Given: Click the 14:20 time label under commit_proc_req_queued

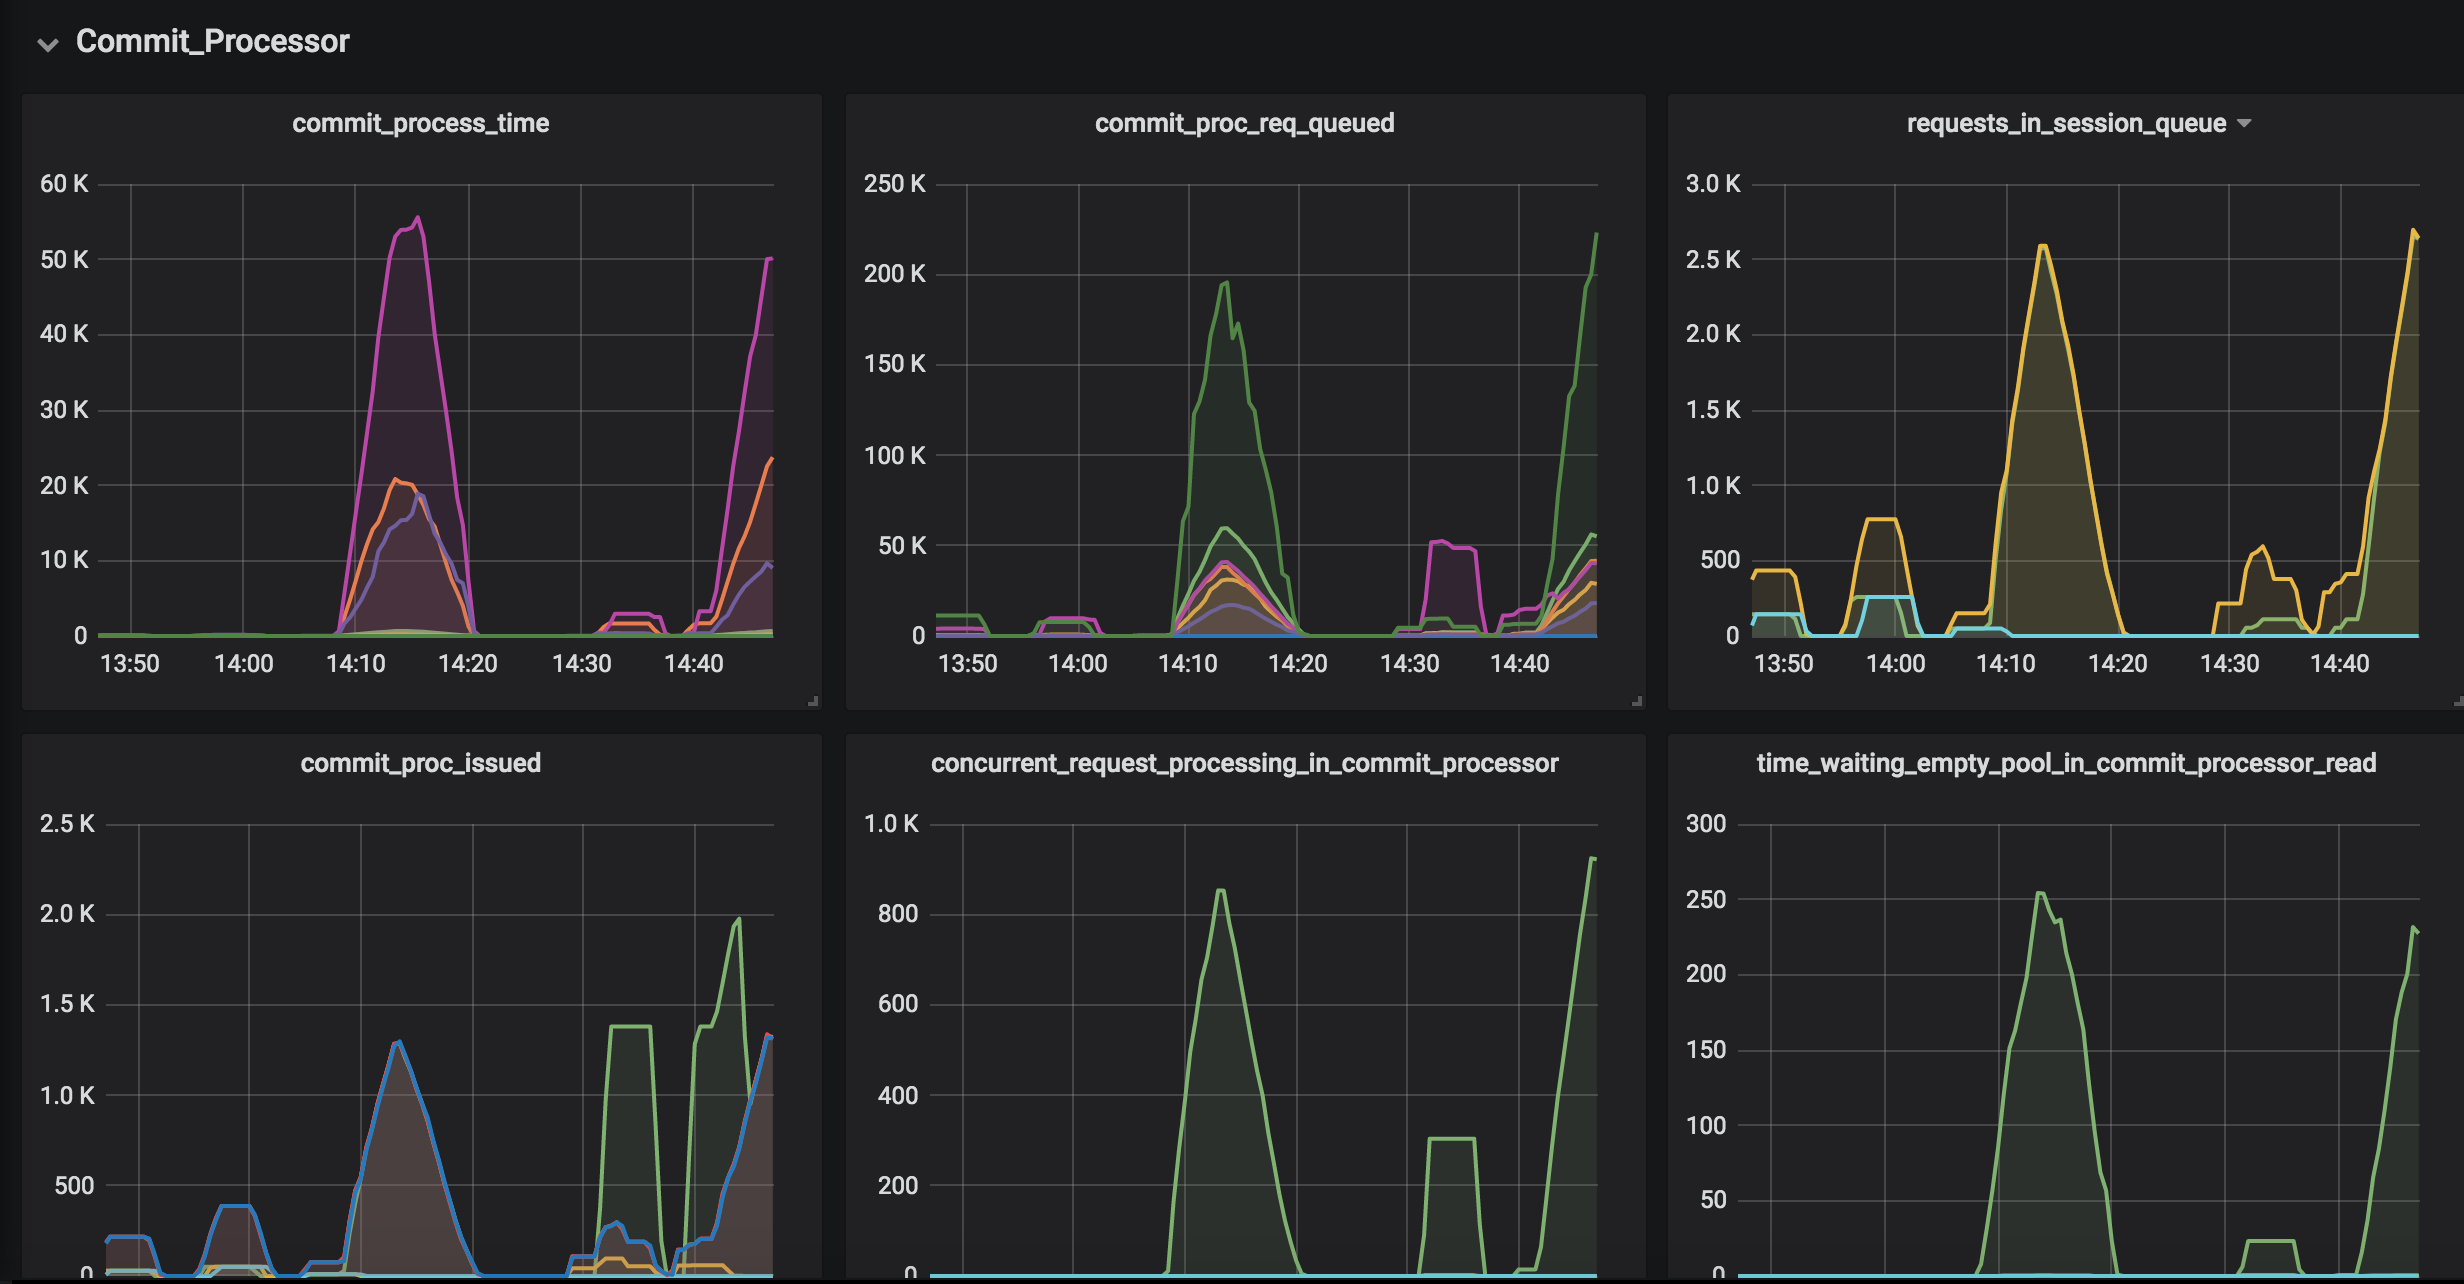Looking at the screenshot, I should tap(1297, 664).
